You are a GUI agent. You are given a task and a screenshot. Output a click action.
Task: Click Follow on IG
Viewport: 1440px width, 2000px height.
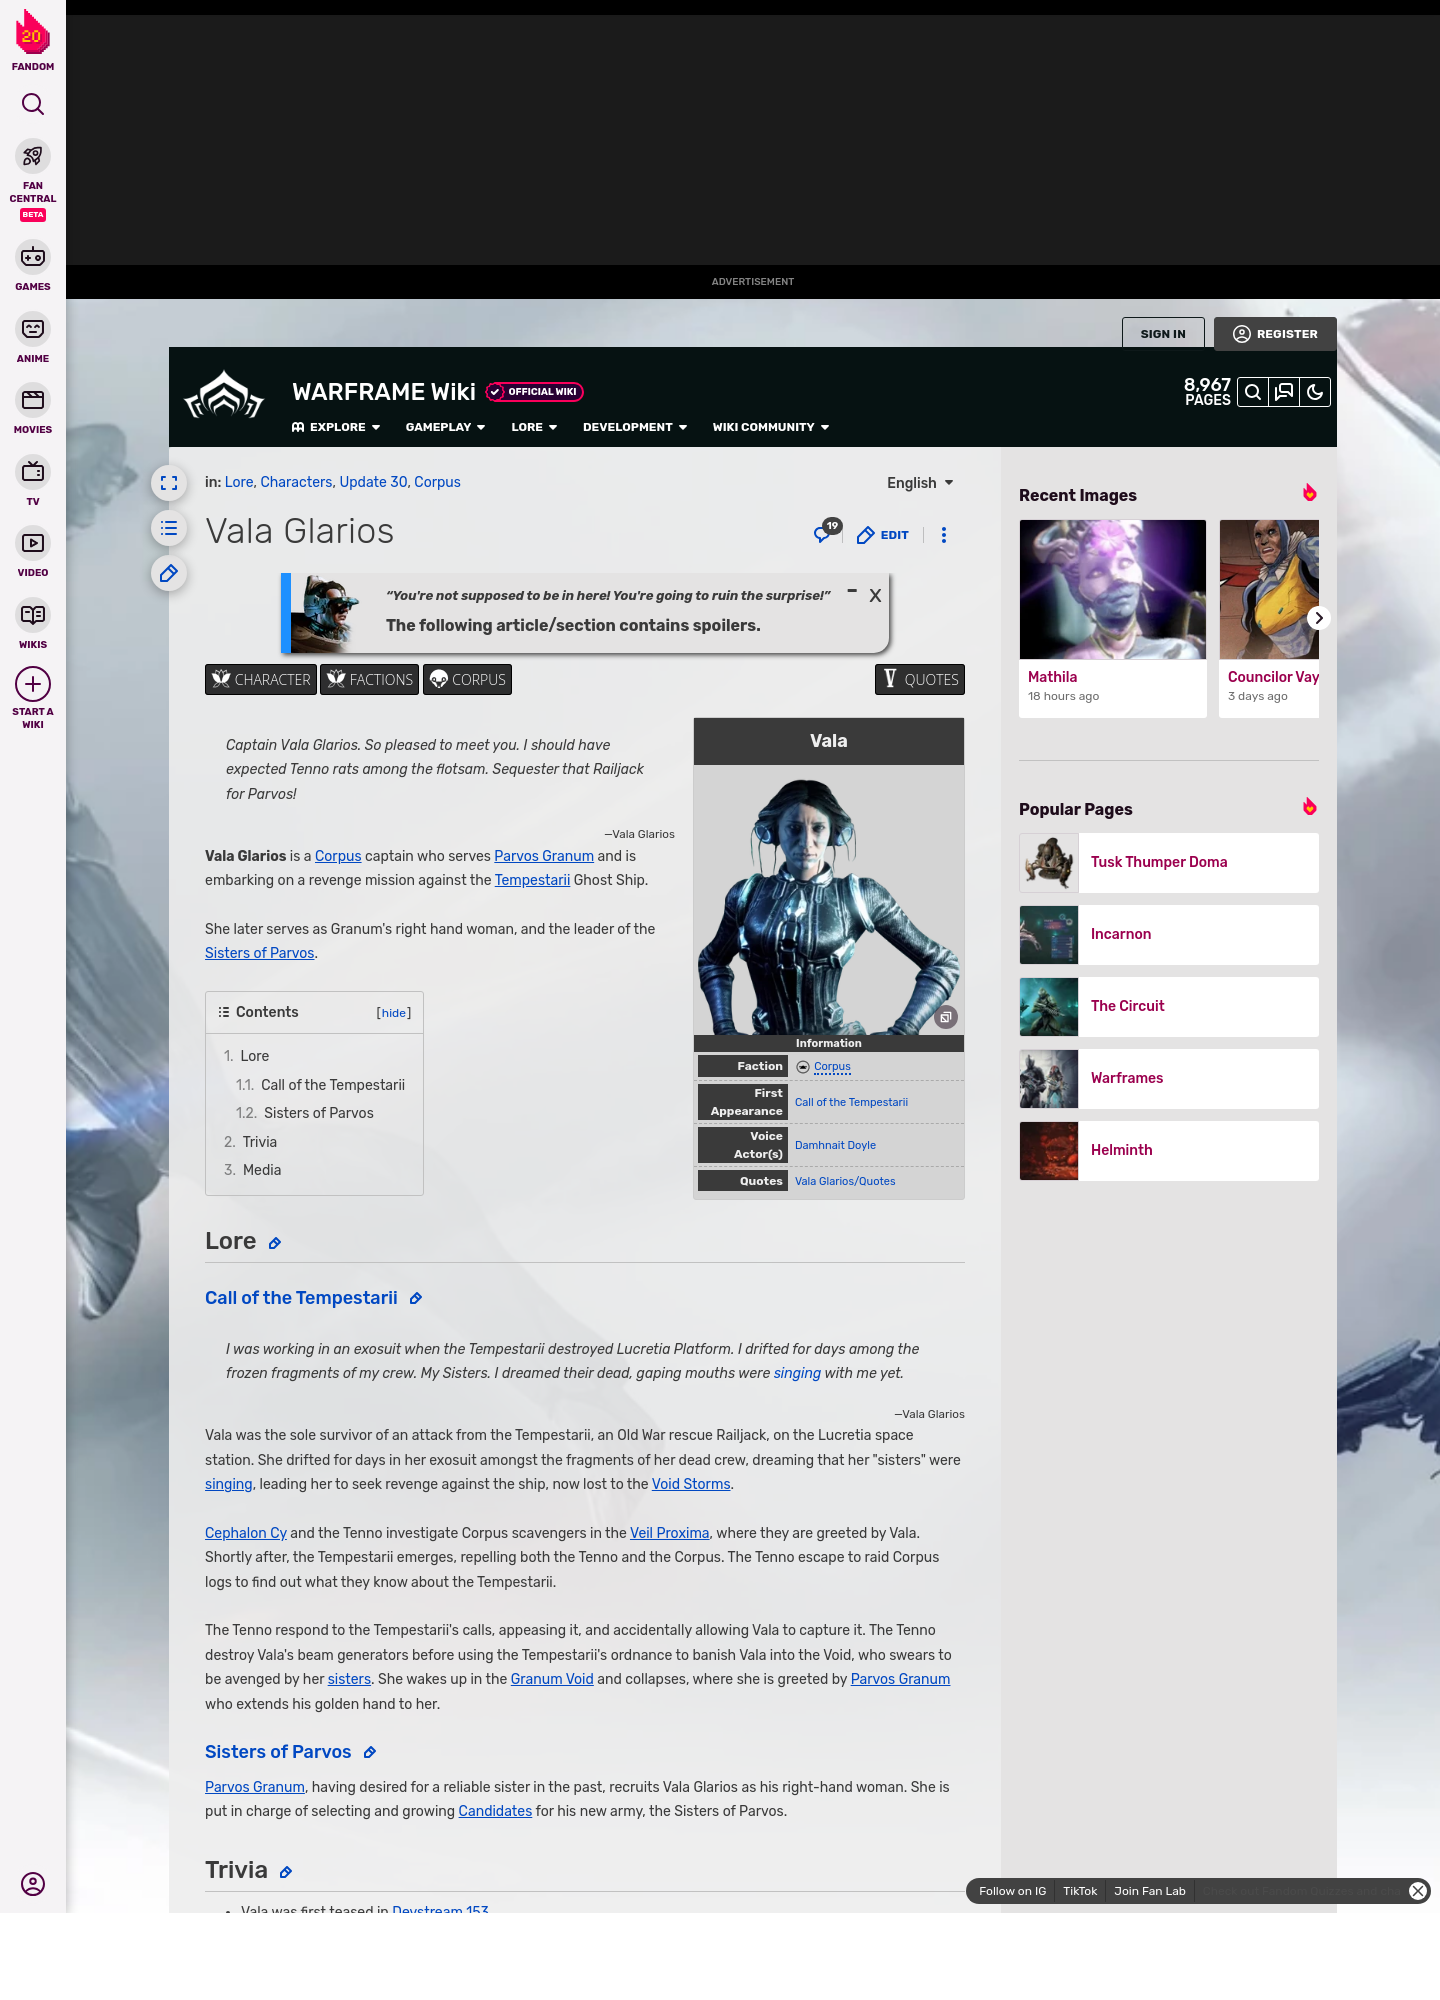pos(1012,1891)
